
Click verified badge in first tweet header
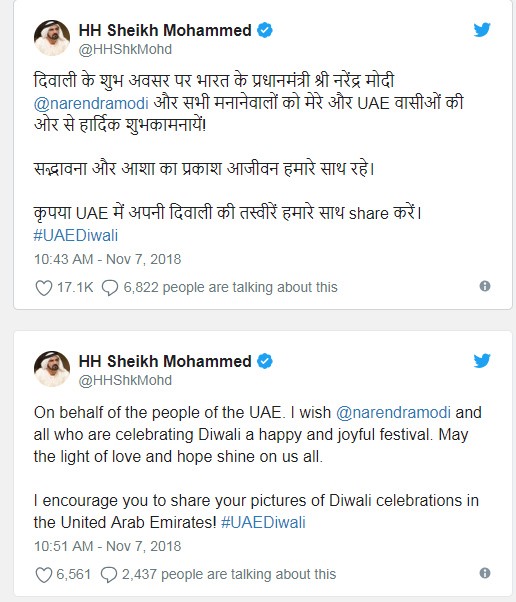click(x=265, y=30)
